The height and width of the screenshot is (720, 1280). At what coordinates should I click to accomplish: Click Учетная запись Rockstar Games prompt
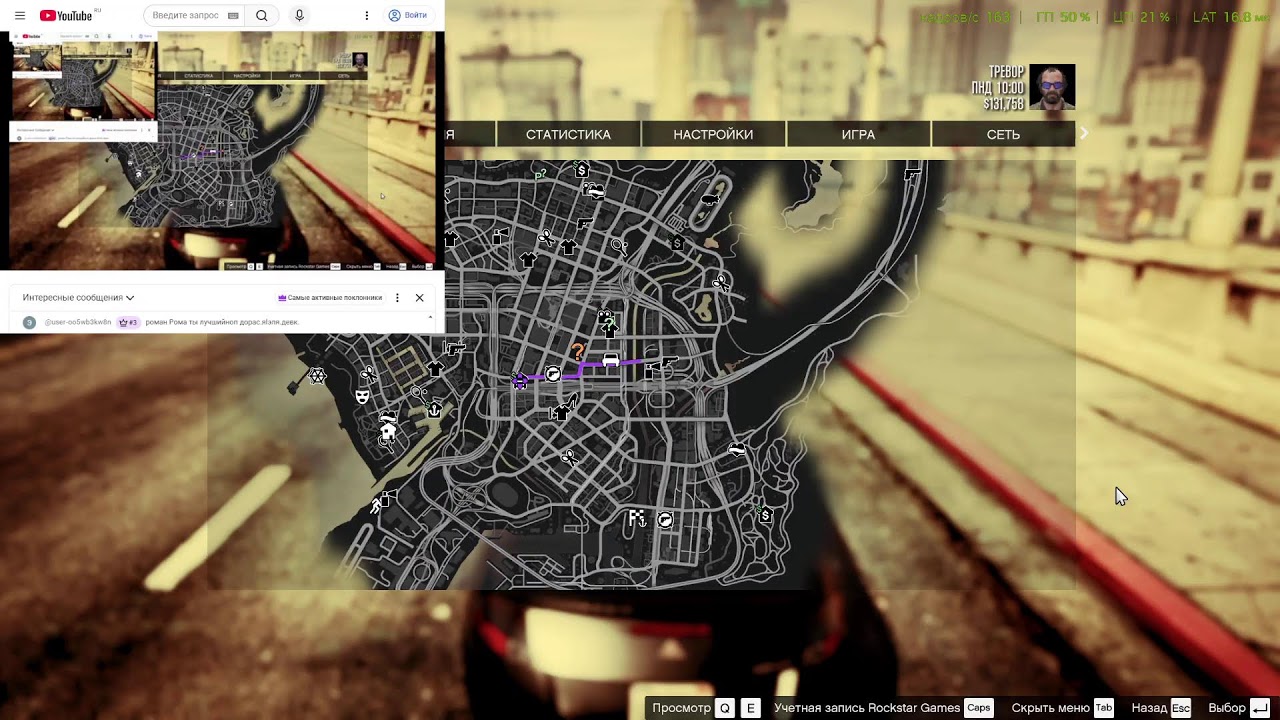tap(882, 708)
